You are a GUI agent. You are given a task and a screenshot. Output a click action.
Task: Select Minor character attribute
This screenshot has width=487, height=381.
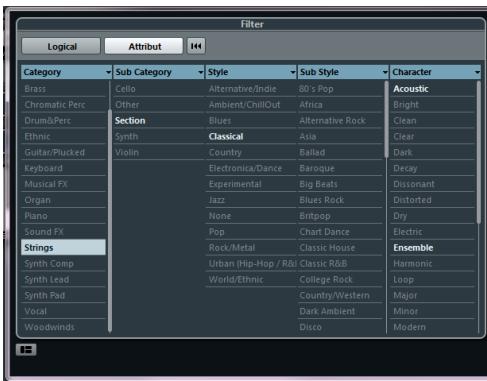point(433,311)
